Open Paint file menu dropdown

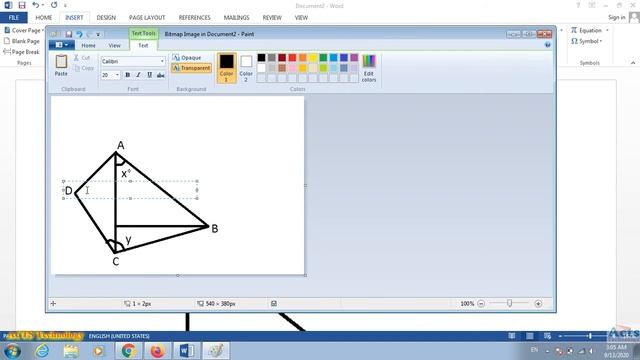[x=61, y=45]
